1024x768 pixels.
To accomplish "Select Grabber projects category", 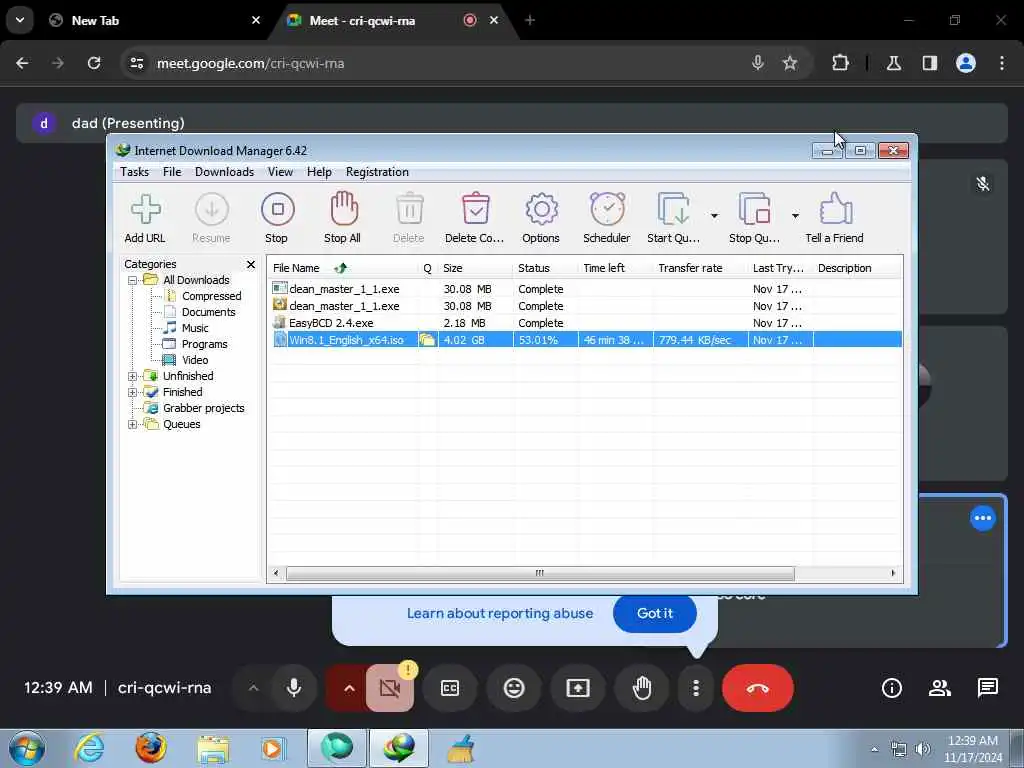I will (204, 408).
